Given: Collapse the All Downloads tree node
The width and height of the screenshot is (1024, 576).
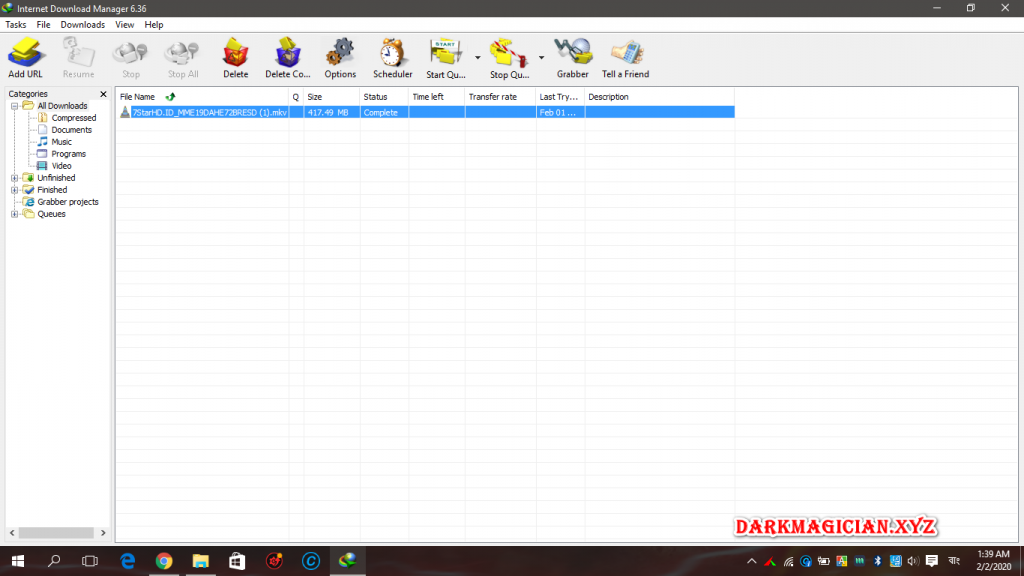Looking at the screenshot, I should [x=14, y=106].
